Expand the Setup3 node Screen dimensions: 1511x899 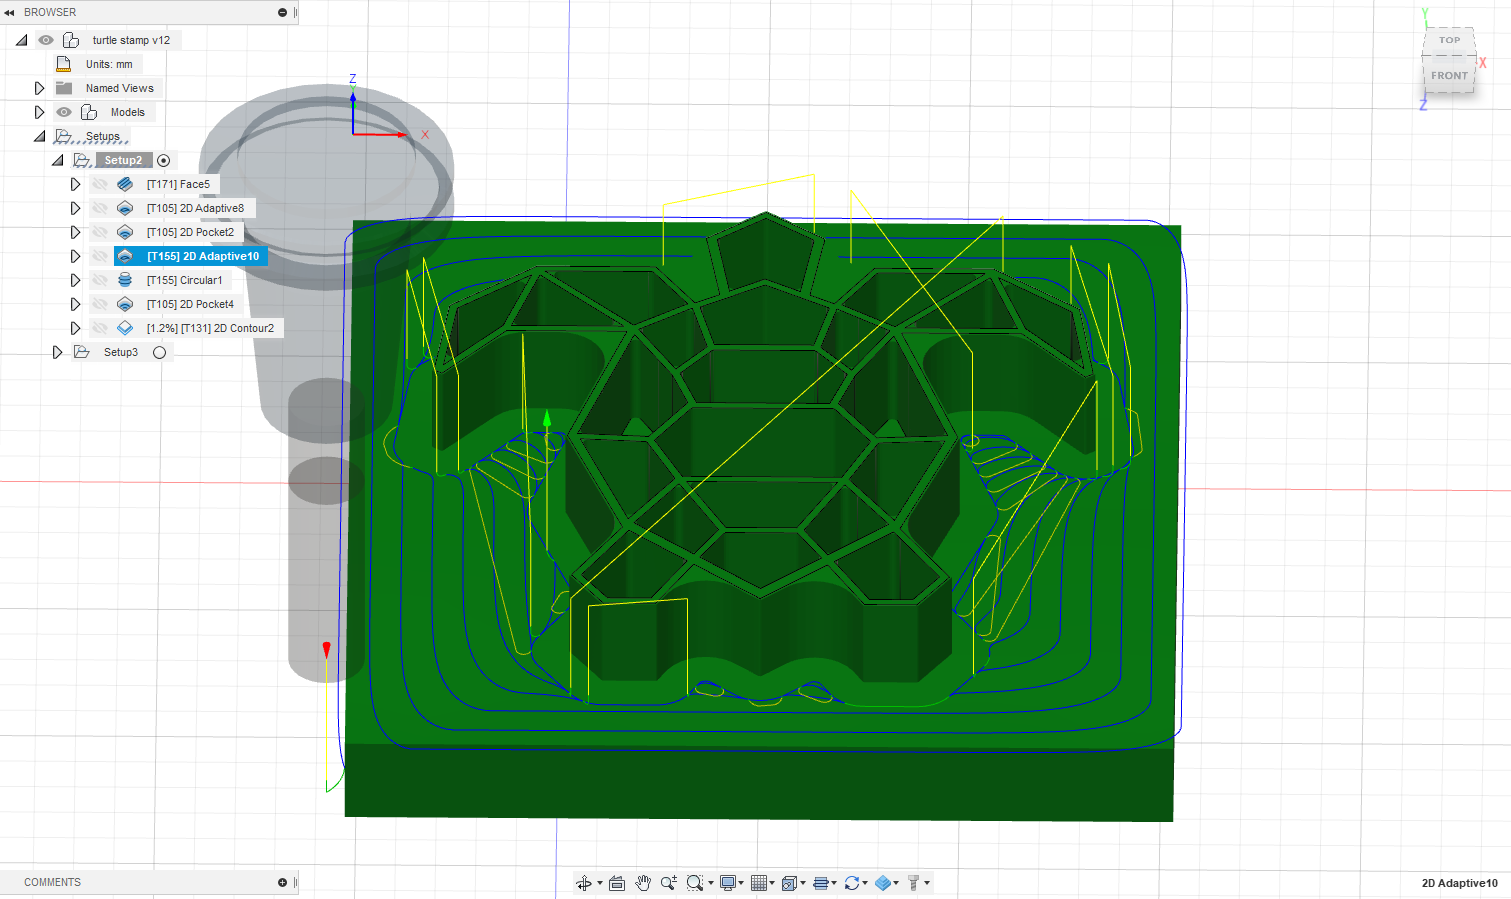(x=57, y=351)
